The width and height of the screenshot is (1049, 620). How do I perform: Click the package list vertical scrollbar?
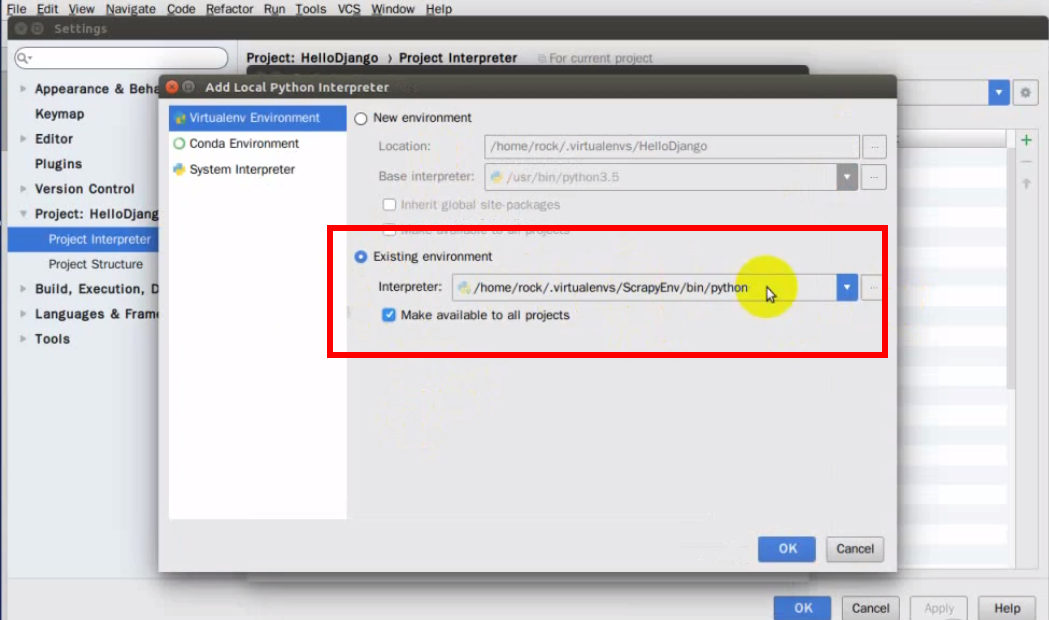click(x=1010, y=268)
